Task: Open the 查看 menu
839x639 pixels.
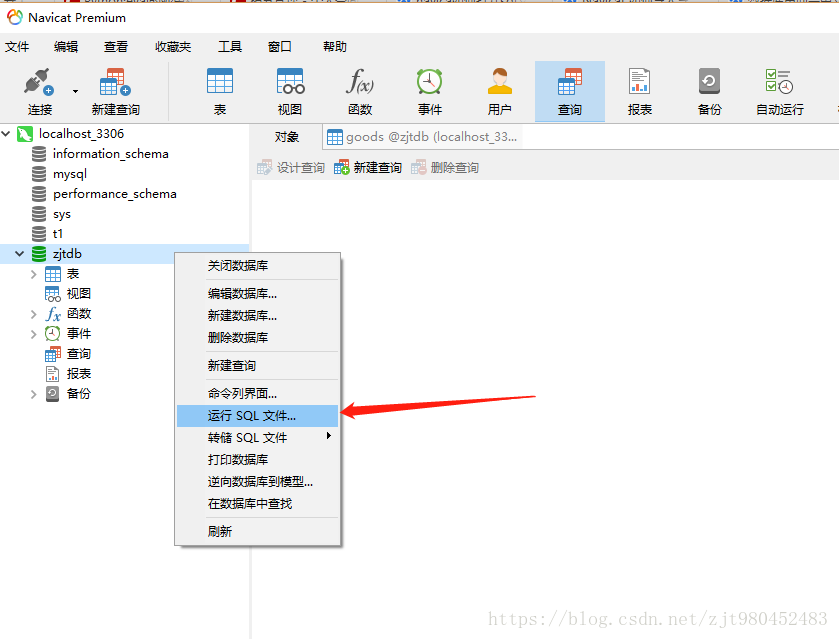Action: (116, 47)
